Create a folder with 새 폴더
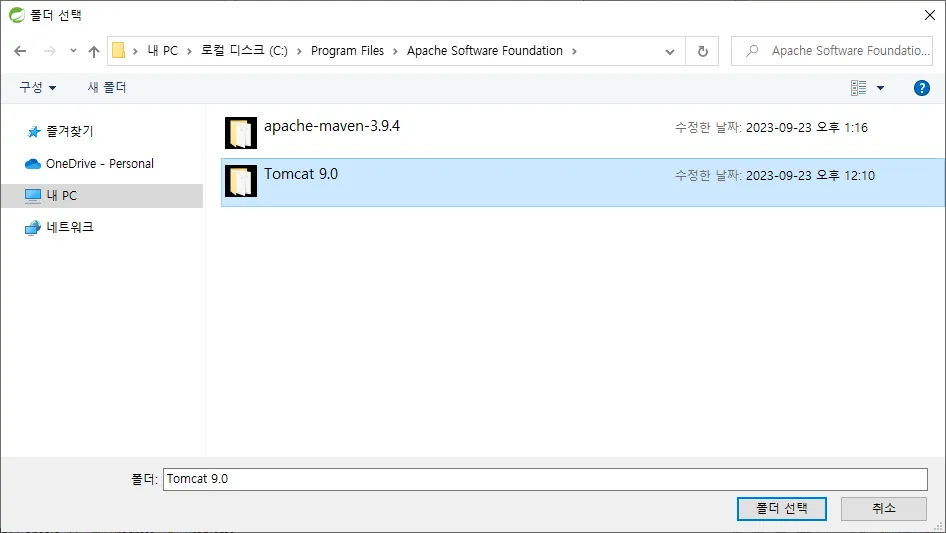The height and width of the screenshot is (533, 946). coord(107,88)
